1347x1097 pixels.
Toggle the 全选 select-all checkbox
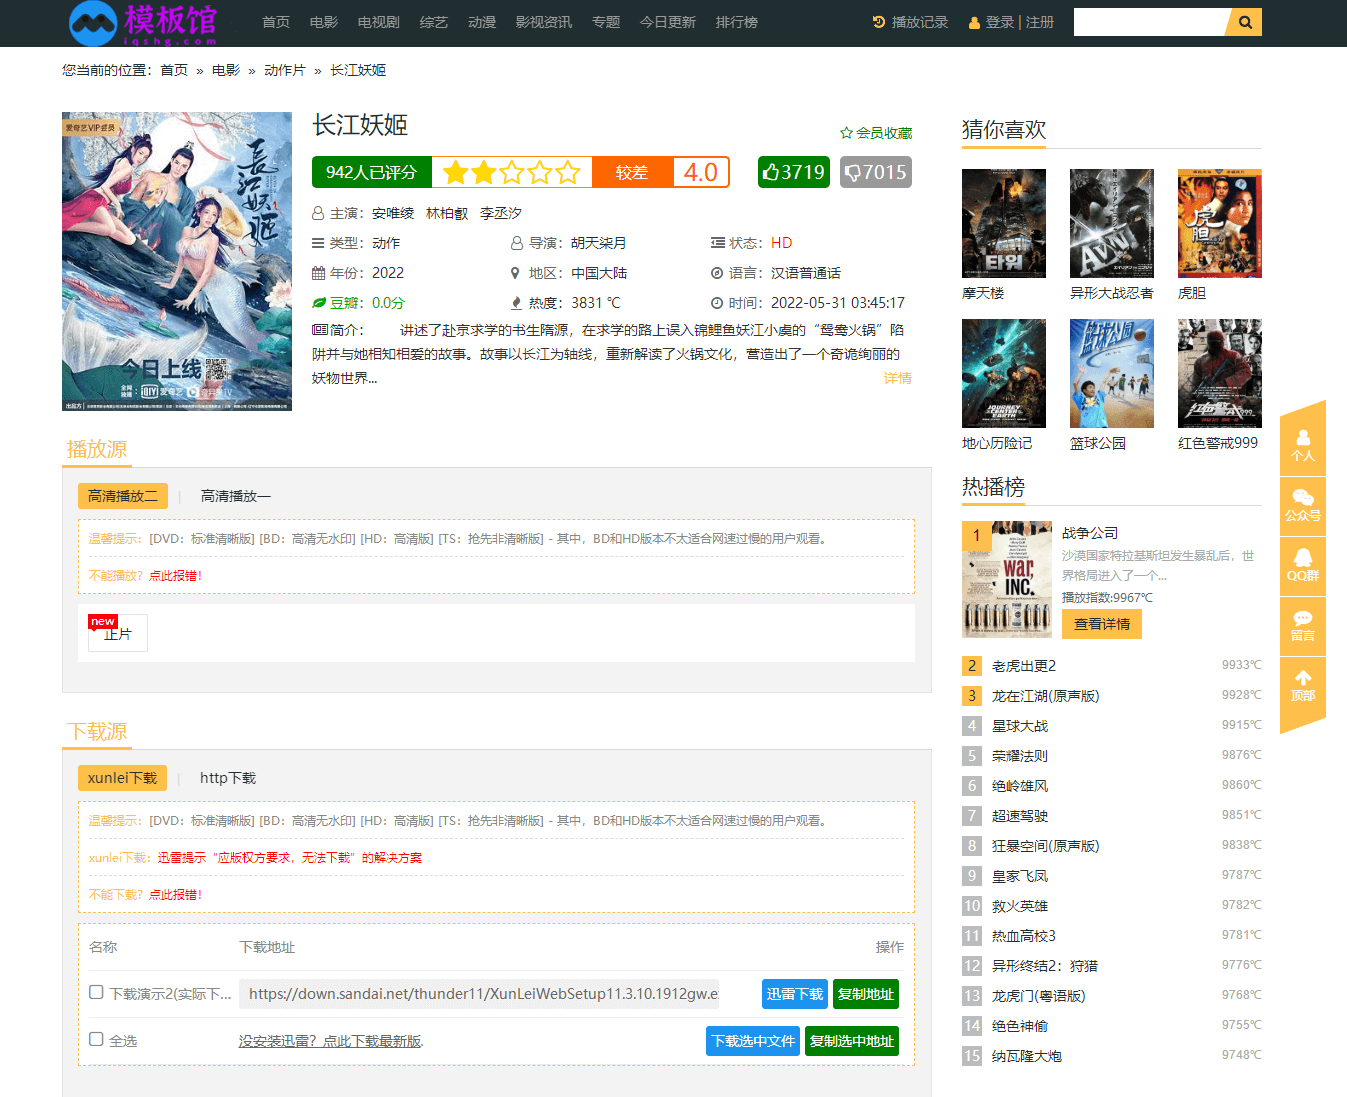(x=96, y=1039)
